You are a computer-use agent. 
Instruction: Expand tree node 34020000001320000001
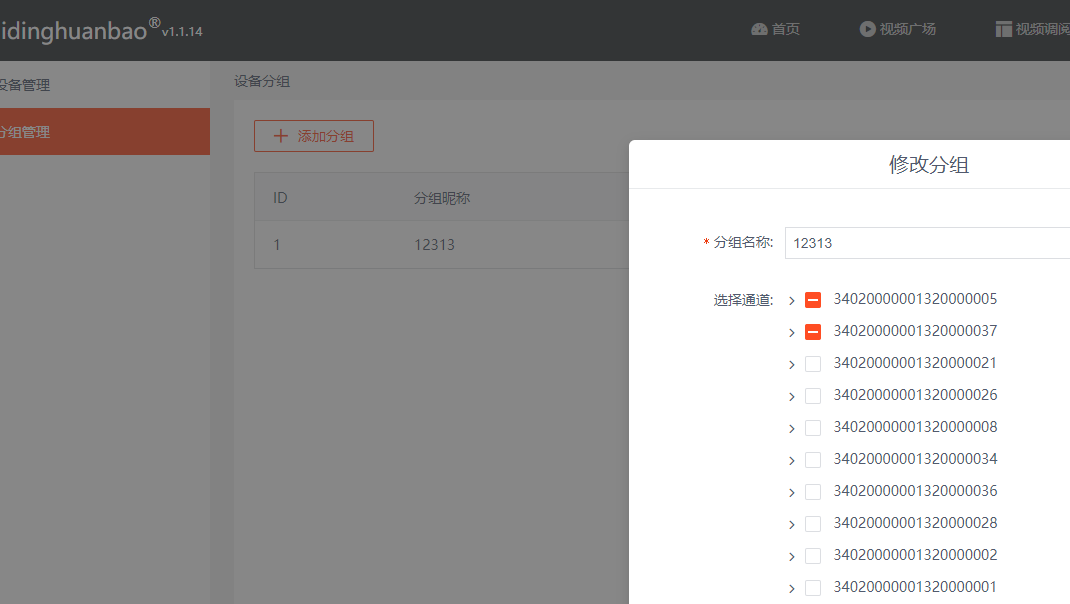[792, 588]
